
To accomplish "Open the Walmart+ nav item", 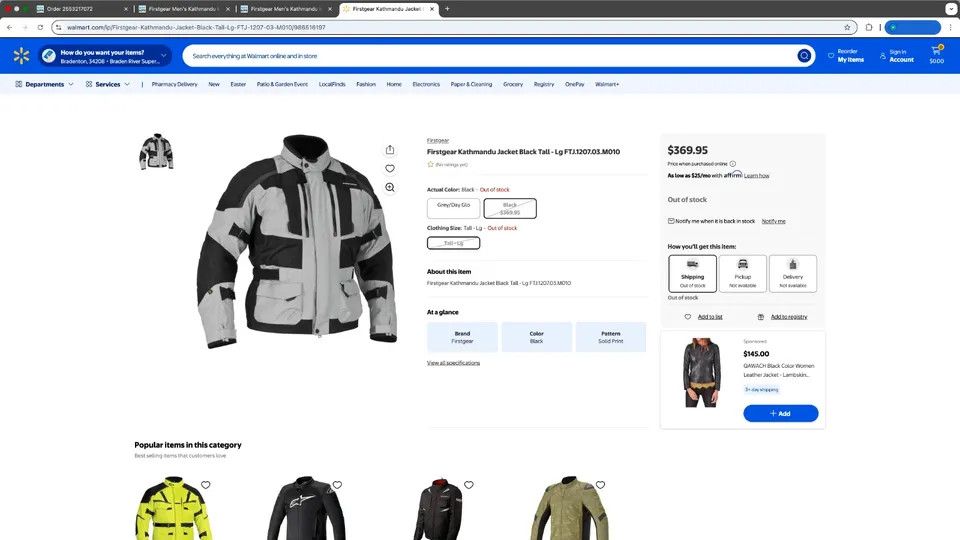I will (x=607, y=84).
